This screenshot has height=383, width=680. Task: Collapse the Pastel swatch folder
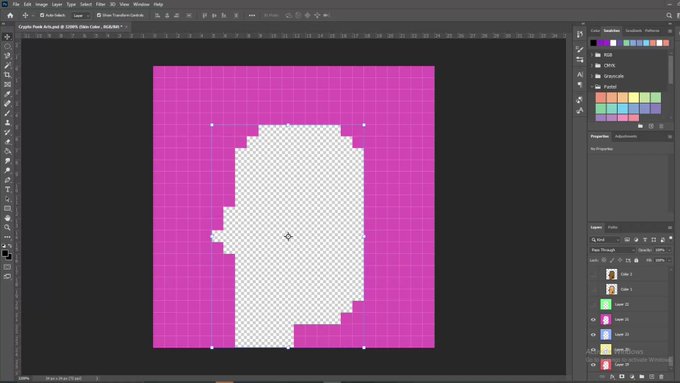tap(592, 87)
